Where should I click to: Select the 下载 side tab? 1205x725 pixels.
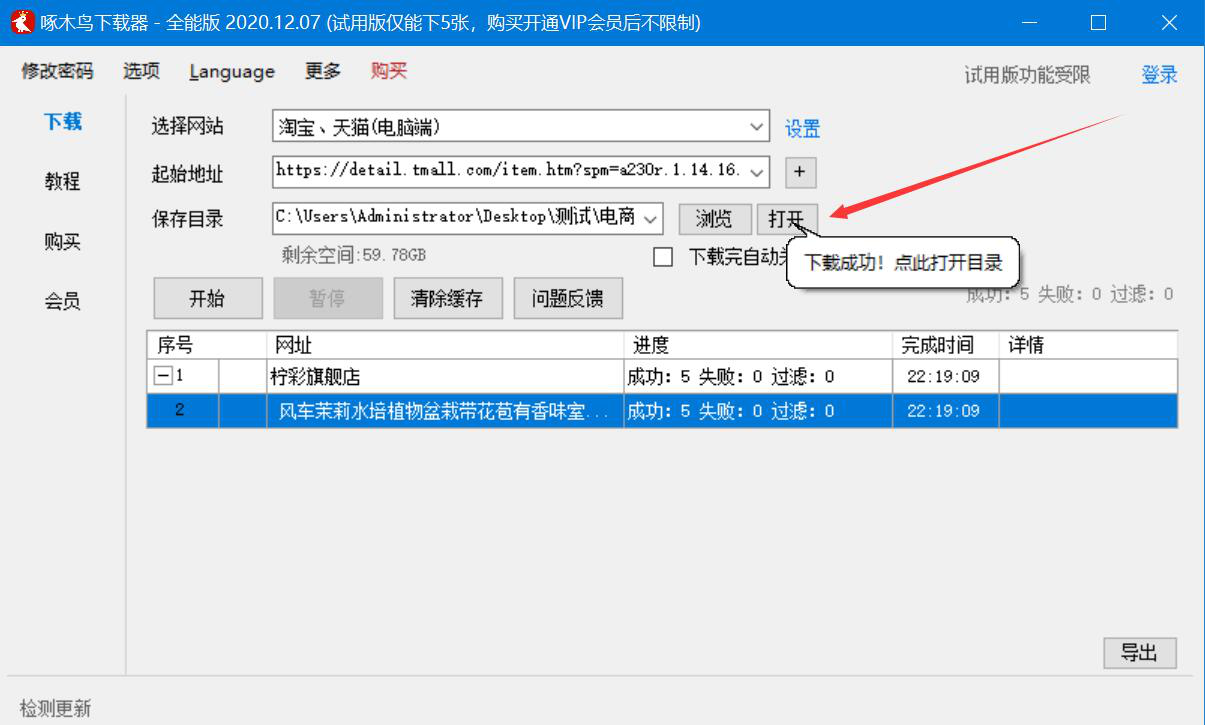[63, 122]
